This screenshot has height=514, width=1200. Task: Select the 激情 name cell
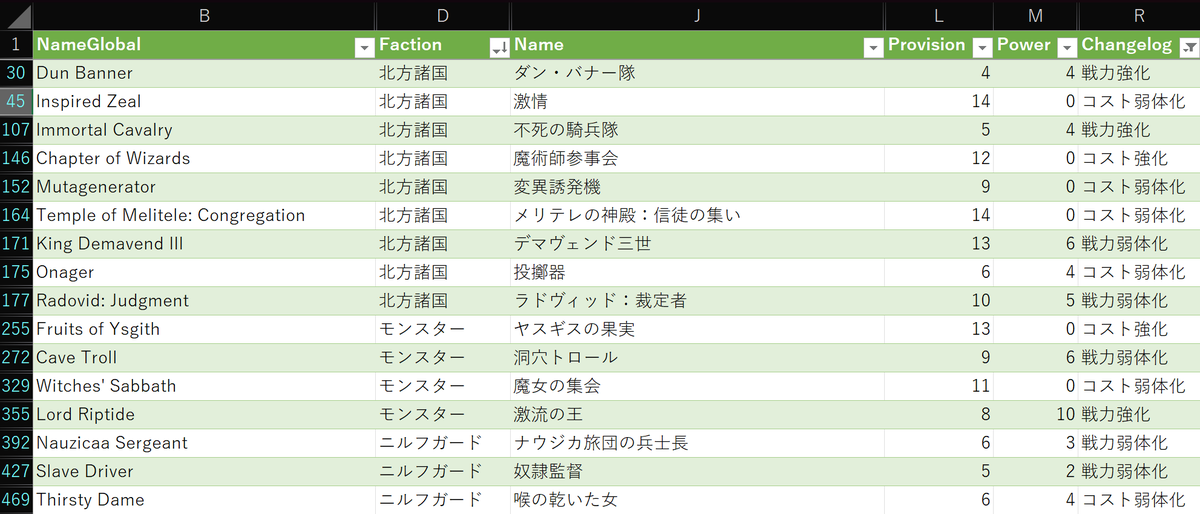pos(698,101)
